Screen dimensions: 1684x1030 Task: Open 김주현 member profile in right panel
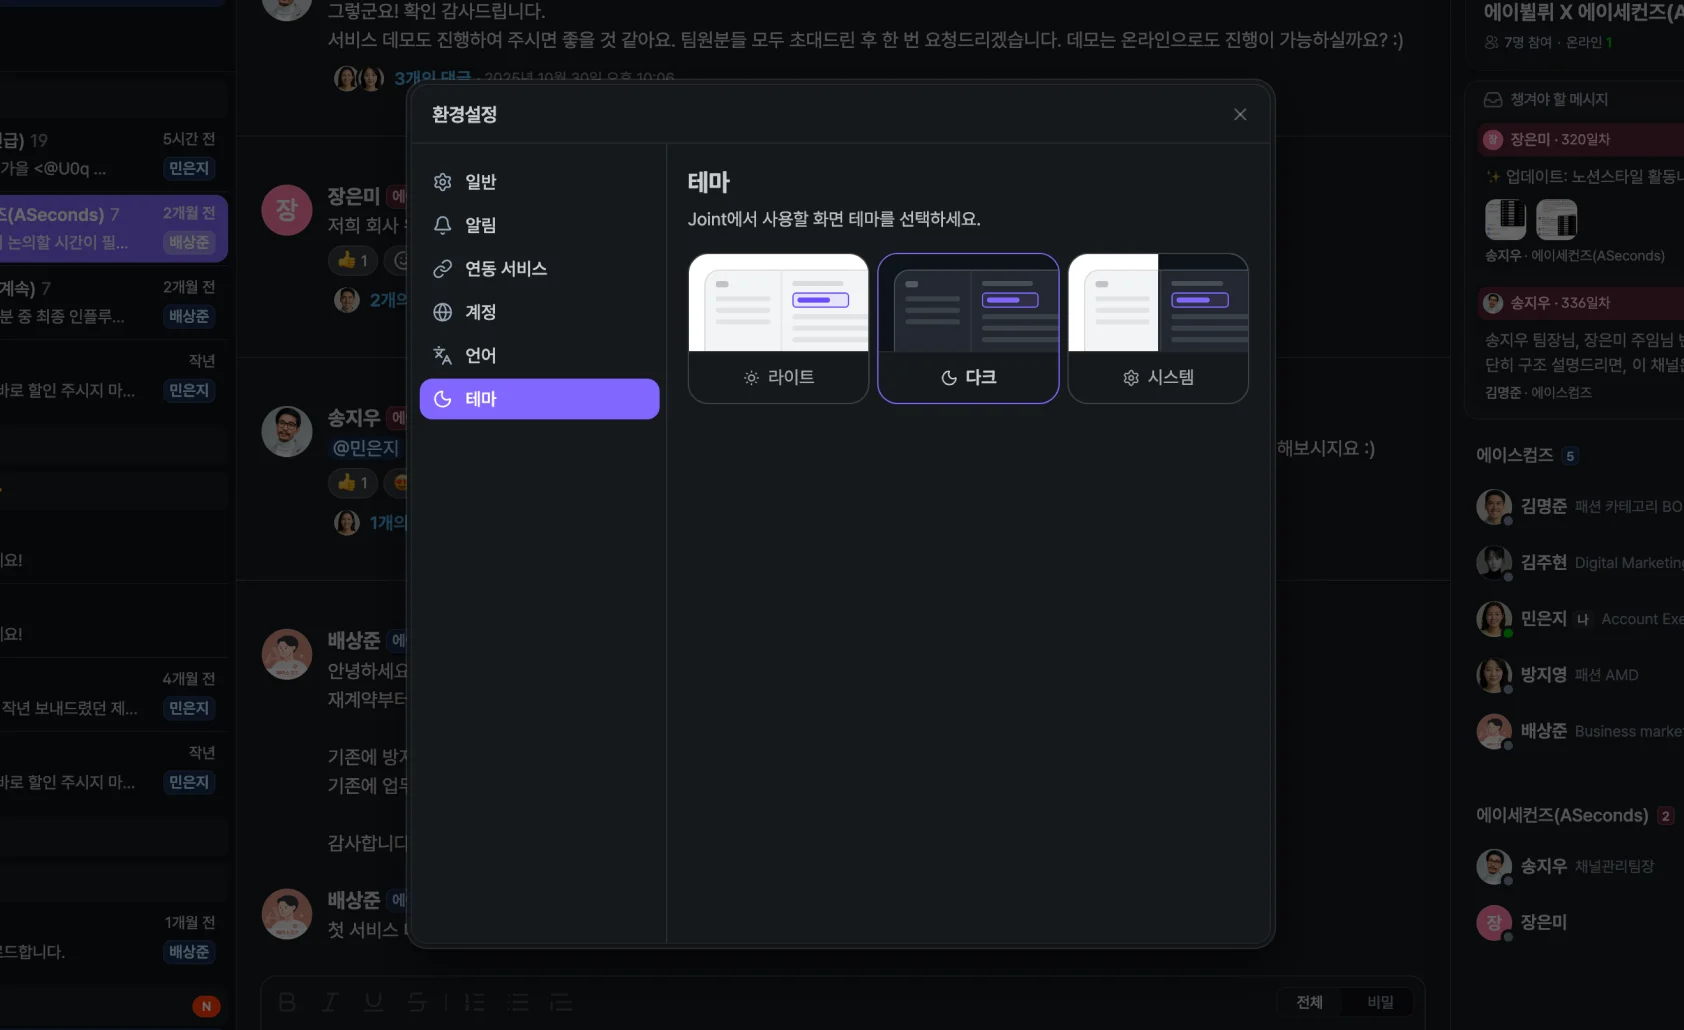point(1580,562)
